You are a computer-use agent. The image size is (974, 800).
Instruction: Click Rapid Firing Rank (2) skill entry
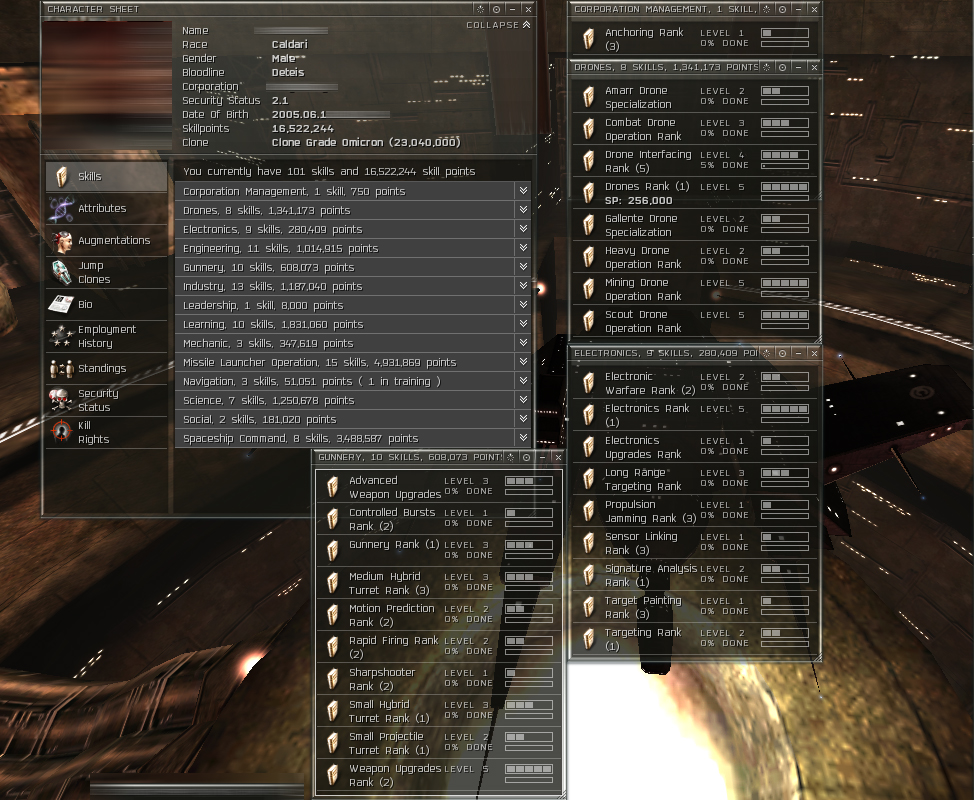pyautogui.click(x=439, y=647)
